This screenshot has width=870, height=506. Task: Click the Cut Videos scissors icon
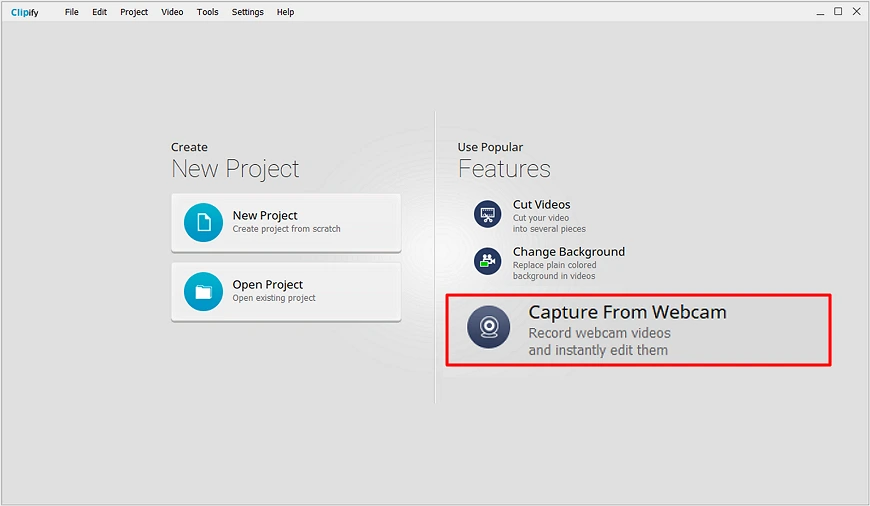click(x=488, y=214)
